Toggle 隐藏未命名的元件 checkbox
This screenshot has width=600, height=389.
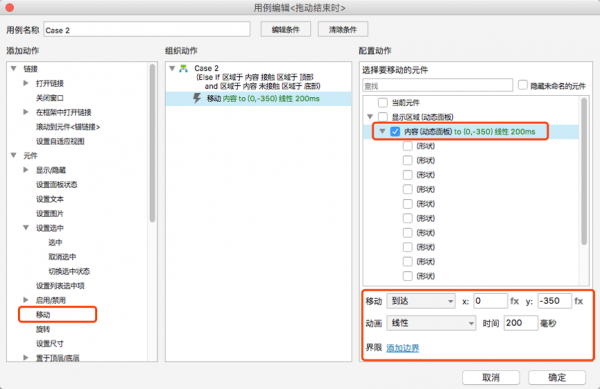[523, 85]
